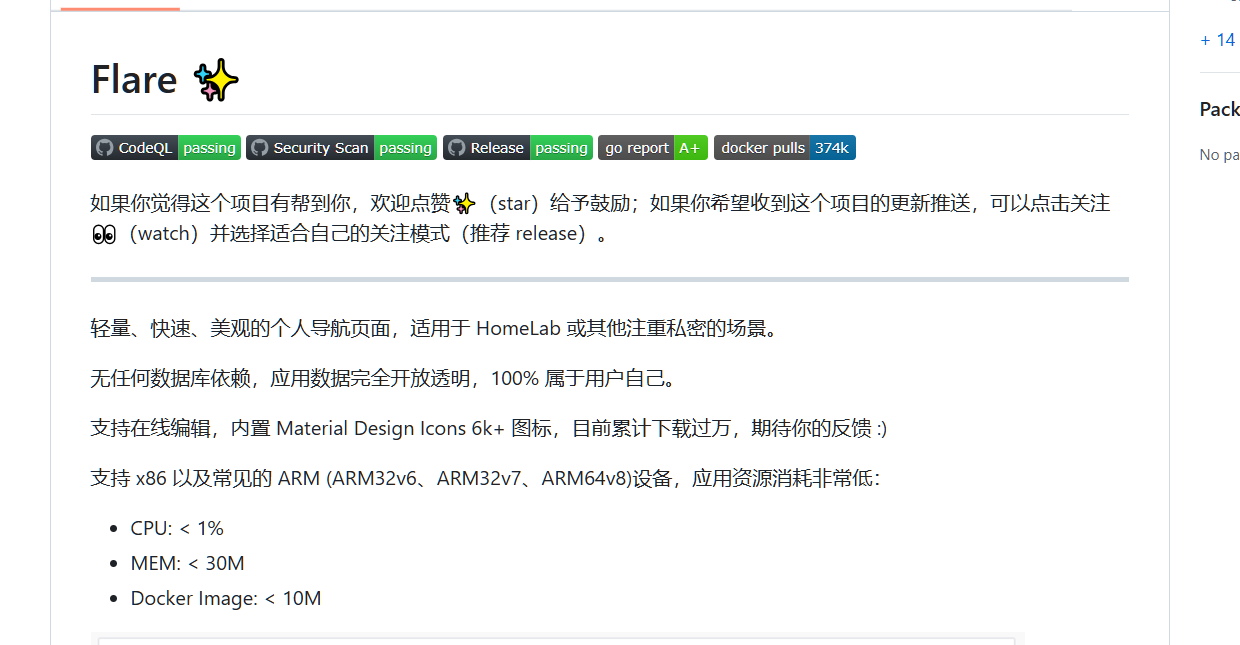The image size is (1240, 645).
Task: Click the bullet "MEM: < 30M"
Action: tap(188, 563)
